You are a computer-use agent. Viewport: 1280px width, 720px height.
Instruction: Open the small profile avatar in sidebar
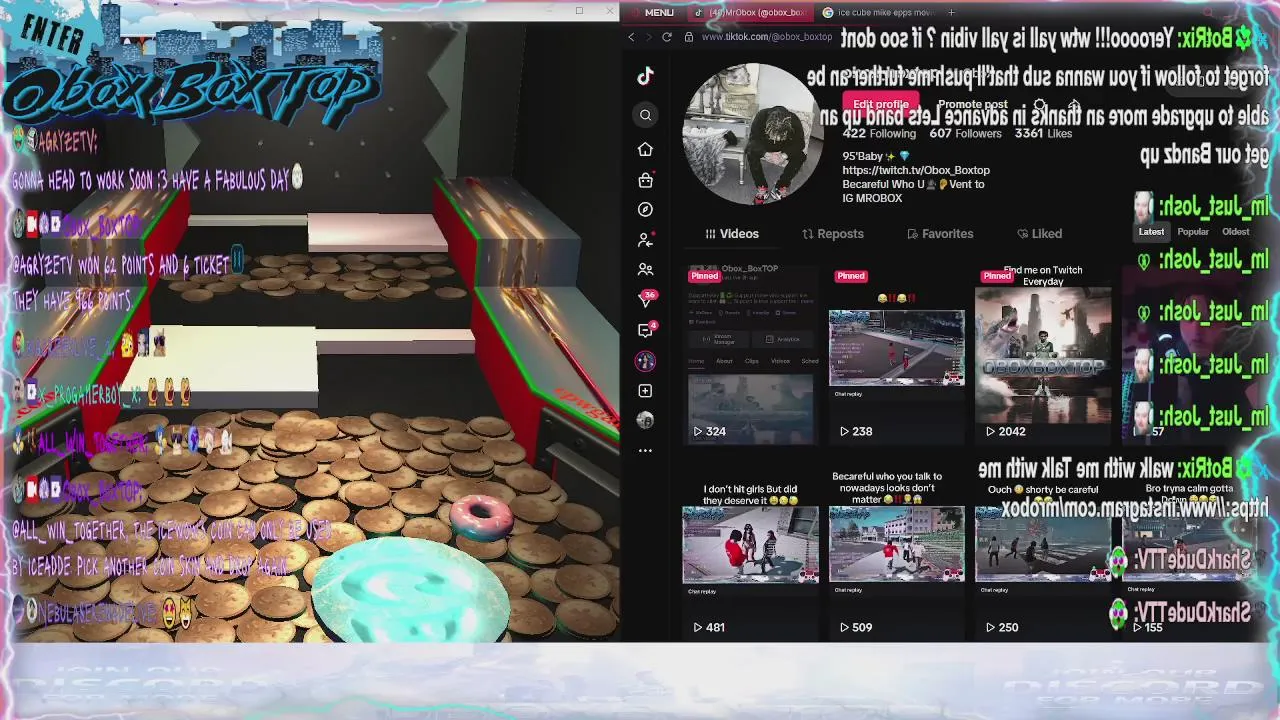click(x=645, y=420)
